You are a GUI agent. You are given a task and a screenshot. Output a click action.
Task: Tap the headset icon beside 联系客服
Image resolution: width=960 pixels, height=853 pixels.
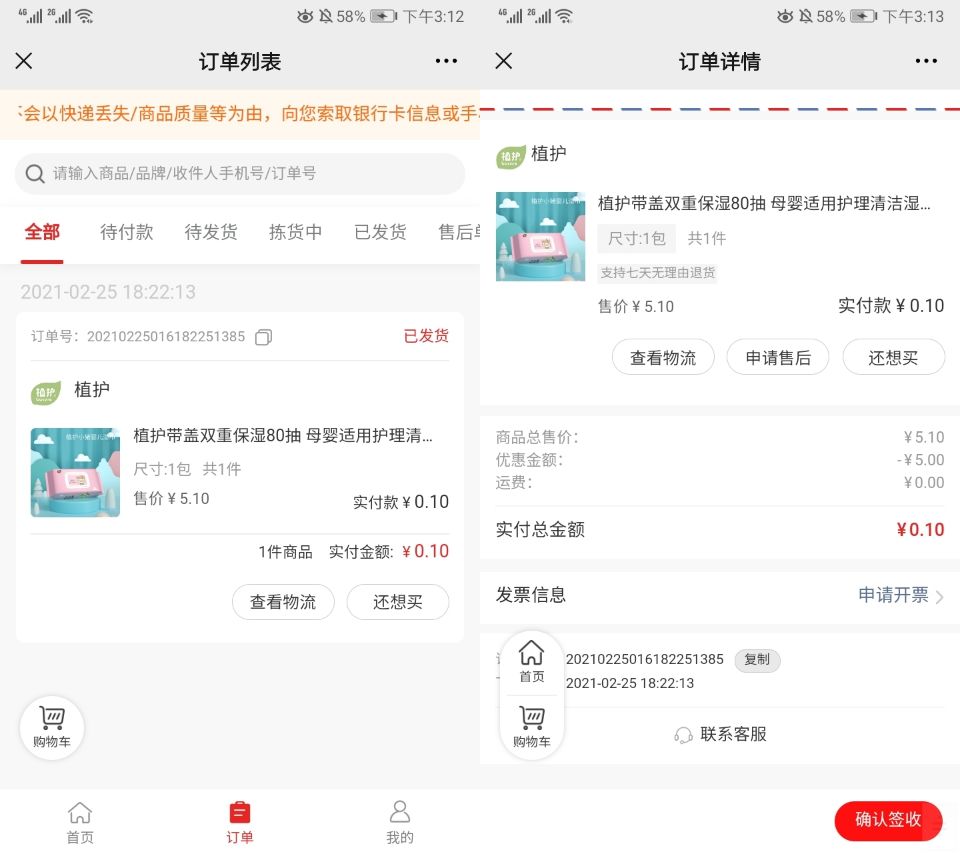pyautogui.click(x=683, y=735)
